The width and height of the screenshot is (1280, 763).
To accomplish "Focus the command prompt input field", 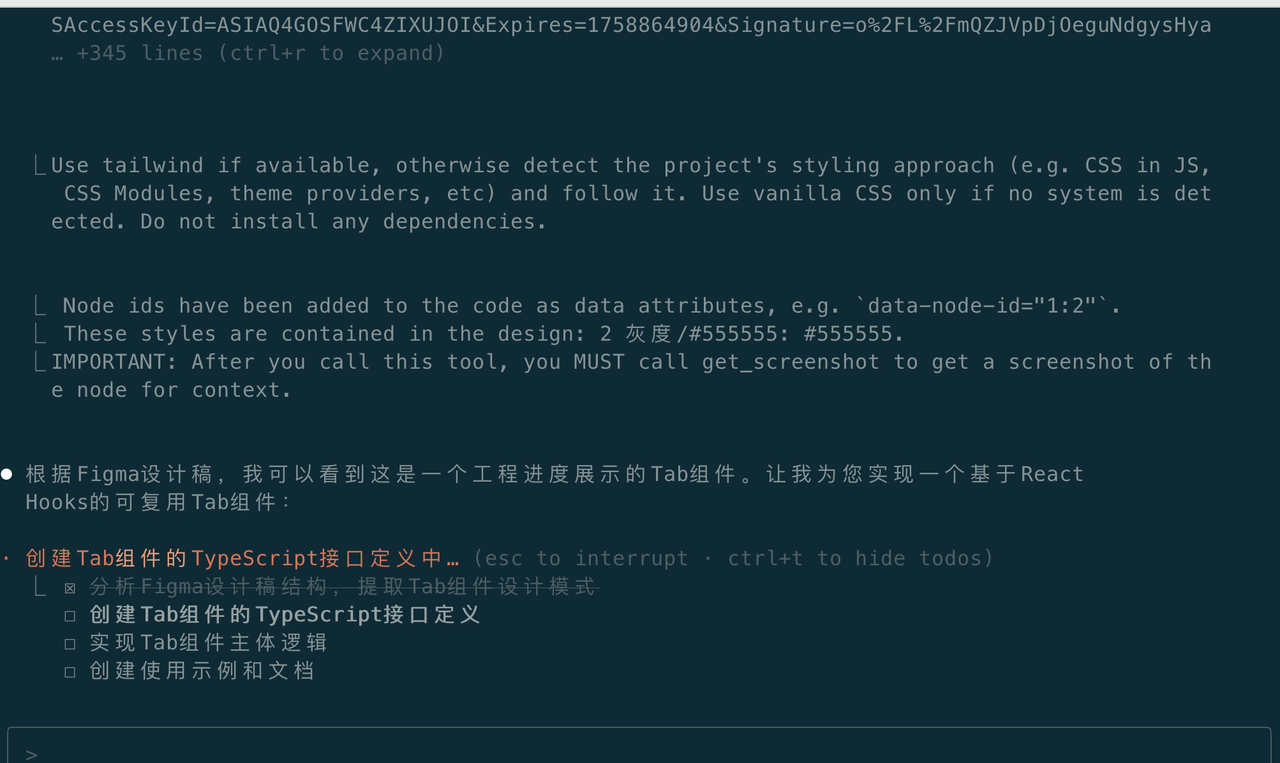I will click(640, 752).
